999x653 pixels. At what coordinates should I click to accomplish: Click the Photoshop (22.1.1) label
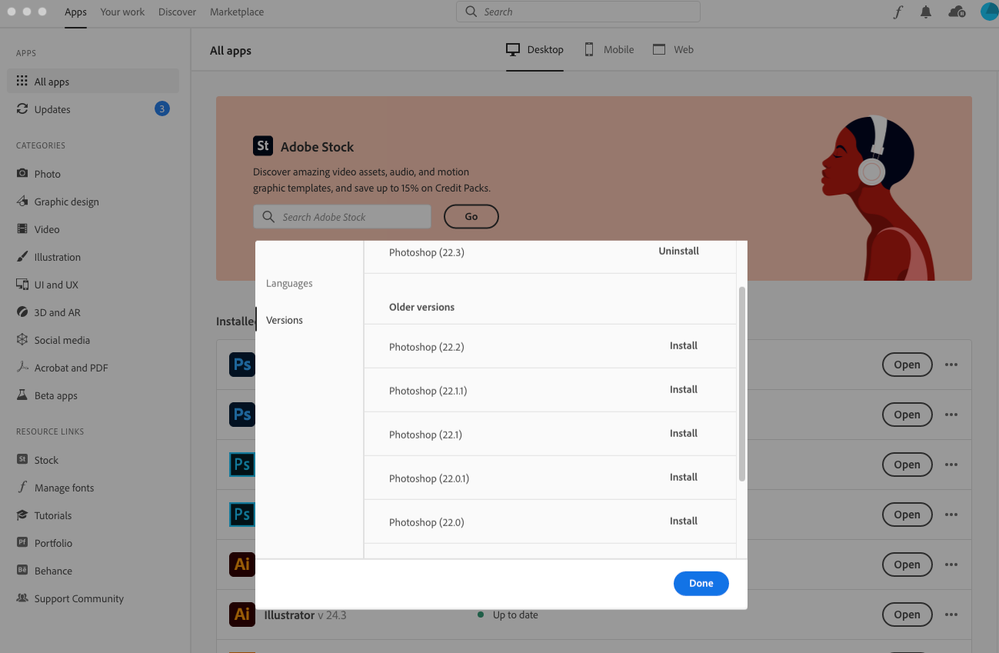[428, 391]
